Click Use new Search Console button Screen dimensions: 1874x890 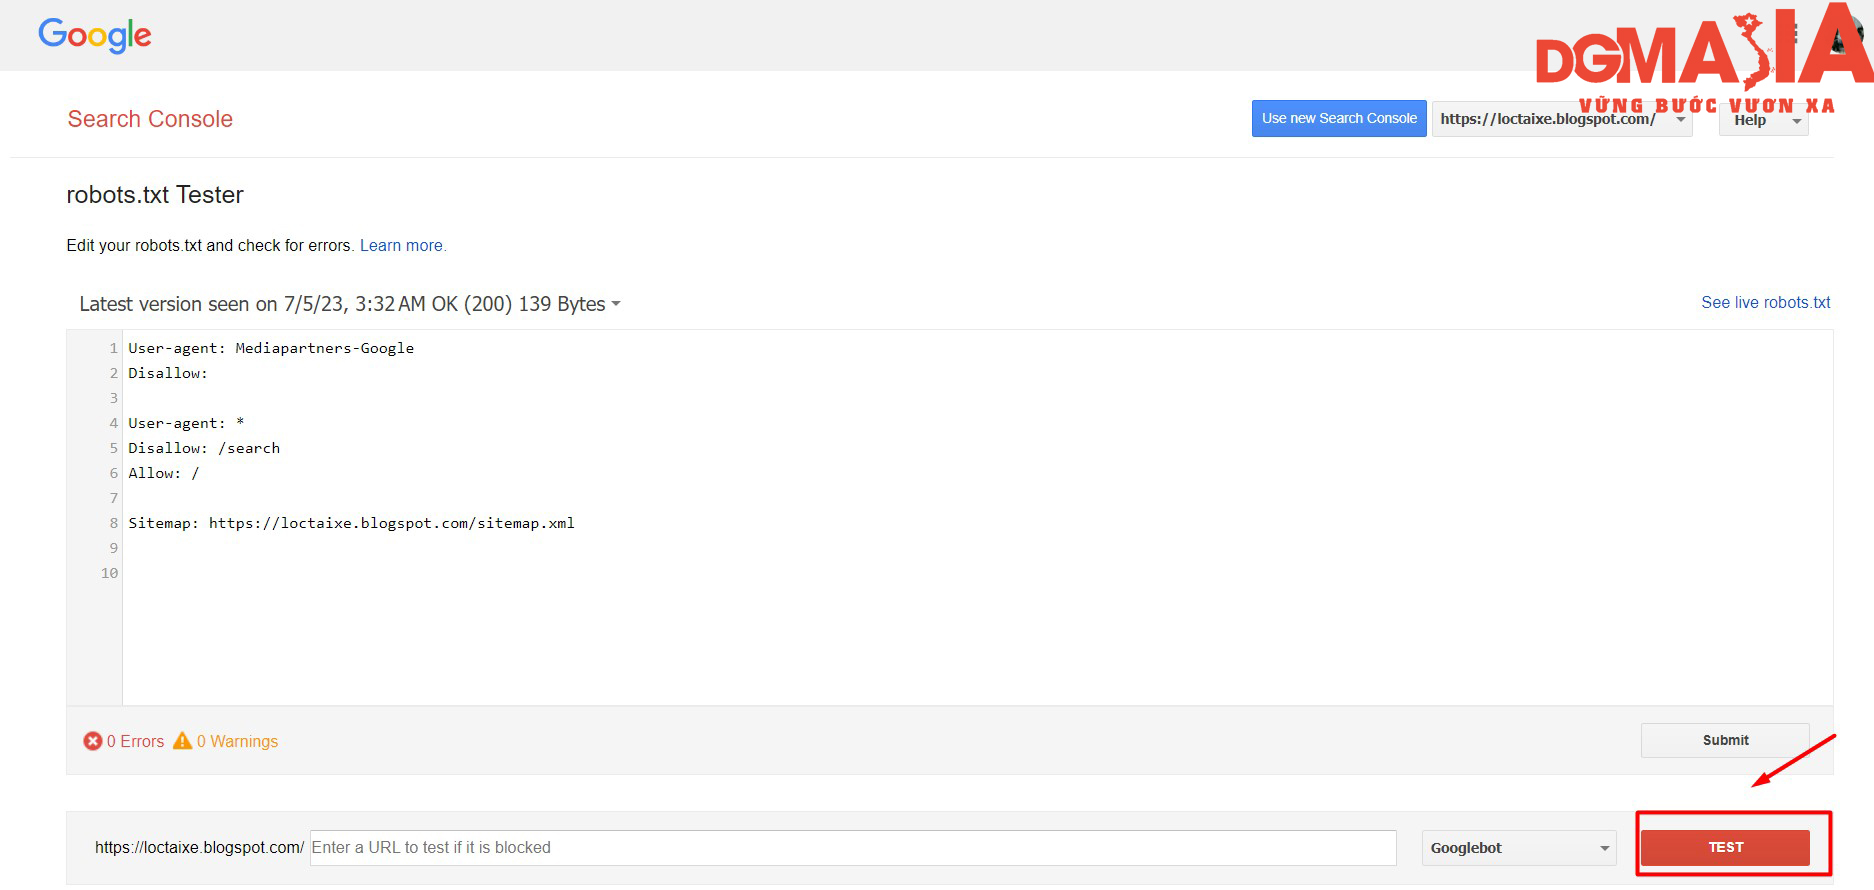1339,118
